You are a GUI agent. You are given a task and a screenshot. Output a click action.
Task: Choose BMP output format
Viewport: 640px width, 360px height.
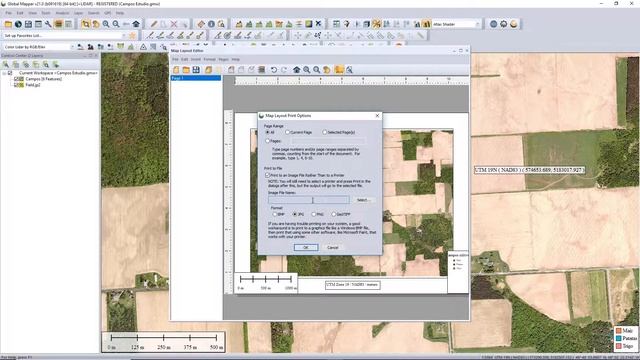275,214
